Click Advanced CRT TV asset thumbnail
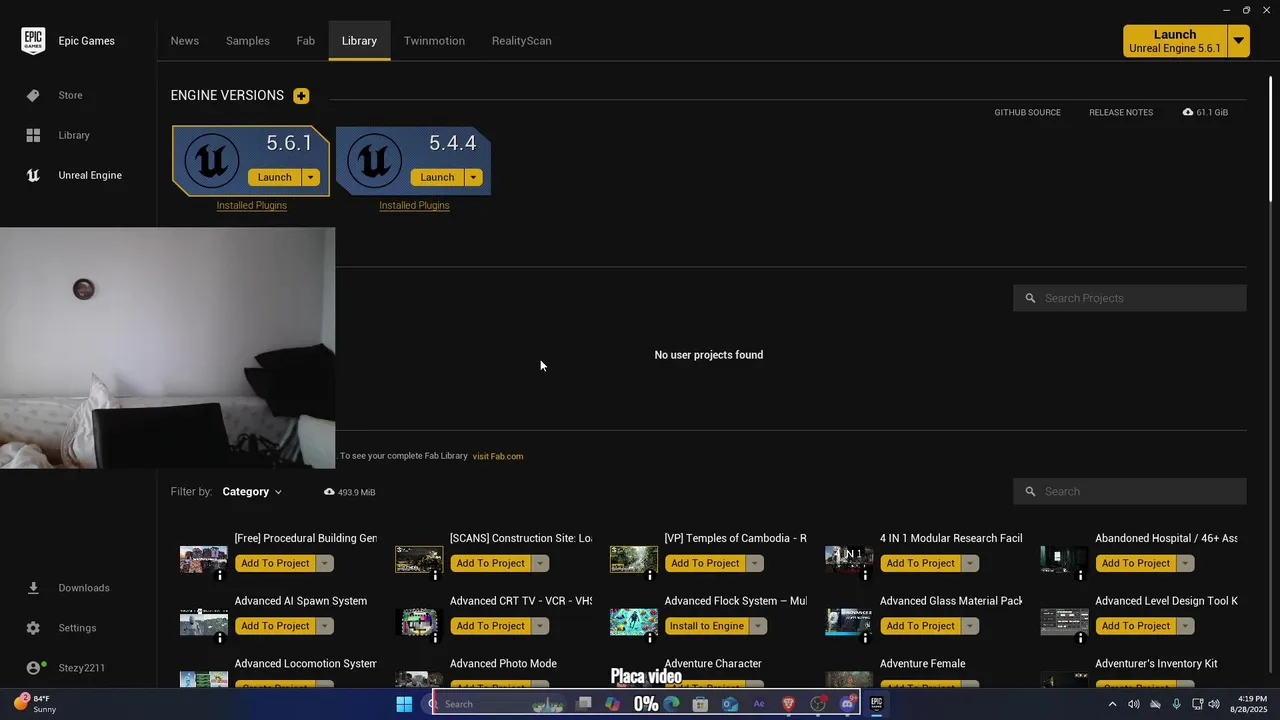The image size is (1280, 720). tap(419, 622)
